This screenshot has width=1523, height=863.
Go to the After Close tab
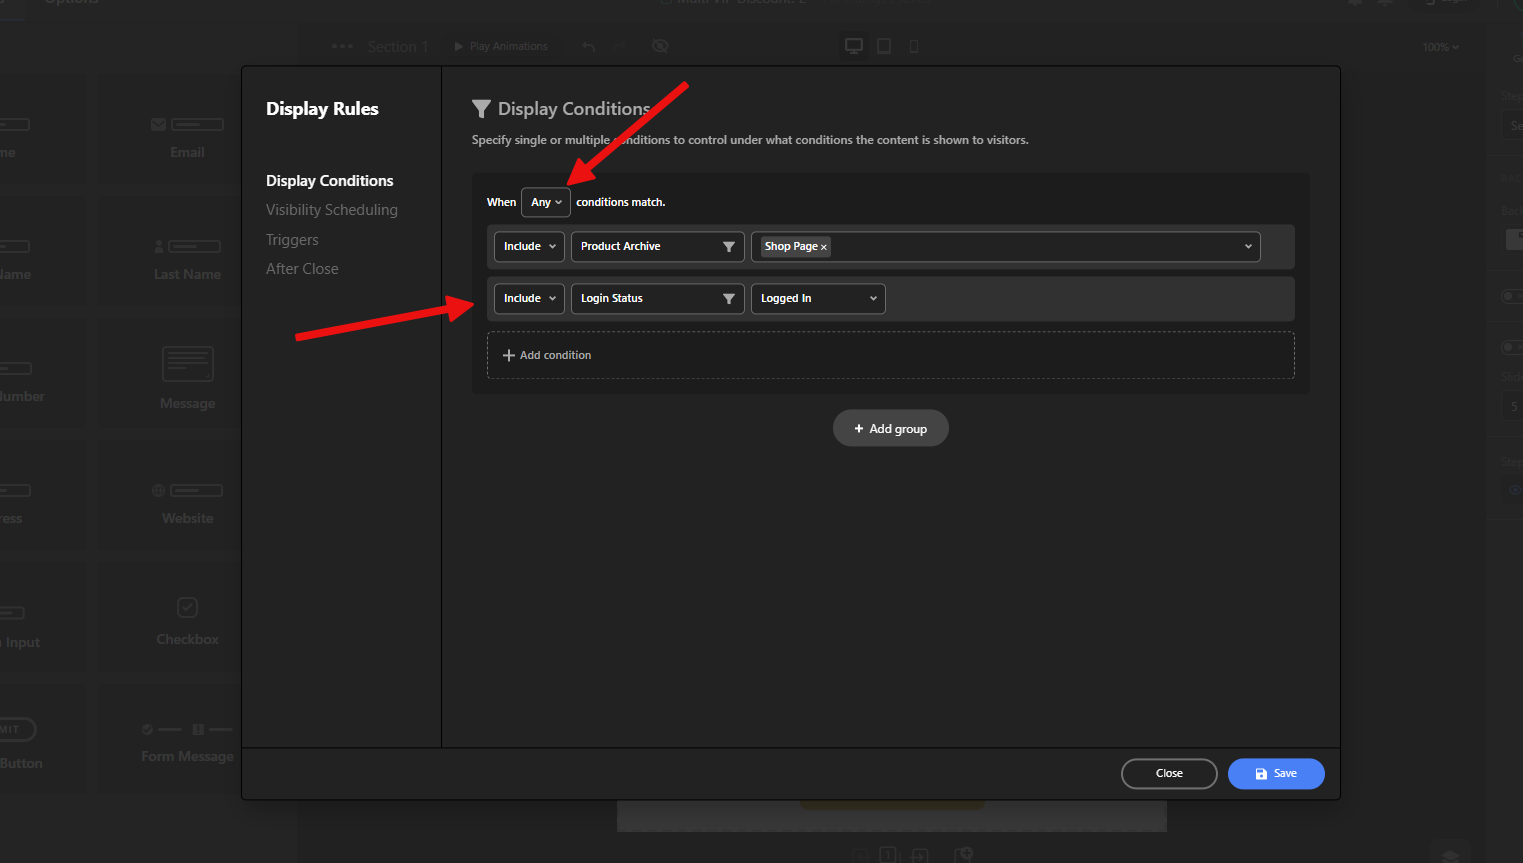pos(302,269)
